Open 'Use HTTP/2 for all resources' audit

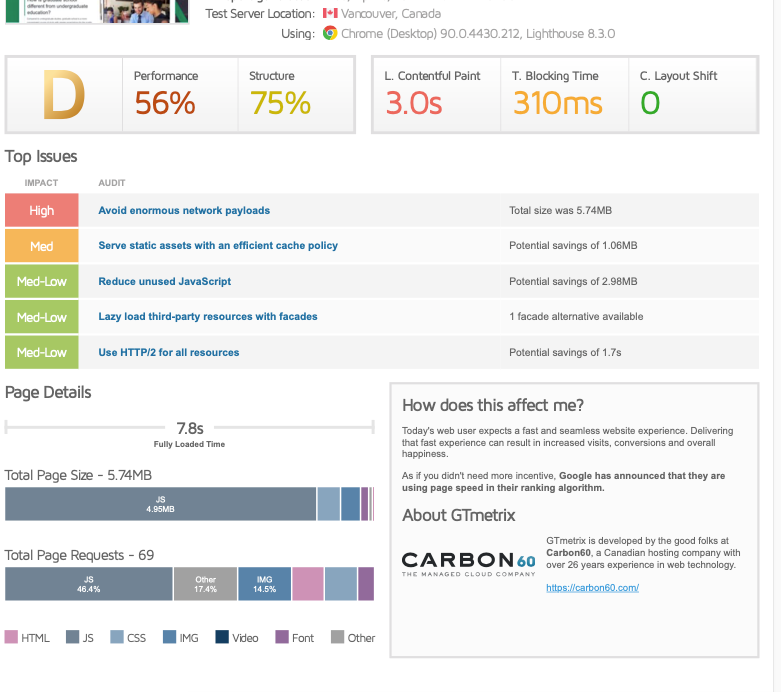pyautogui.click(x=168, y=352)
